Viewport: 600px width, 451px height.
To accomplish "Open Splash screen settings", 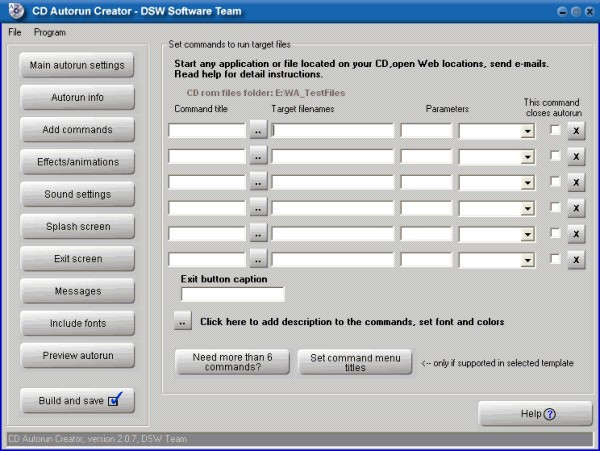I will point(77,226).
